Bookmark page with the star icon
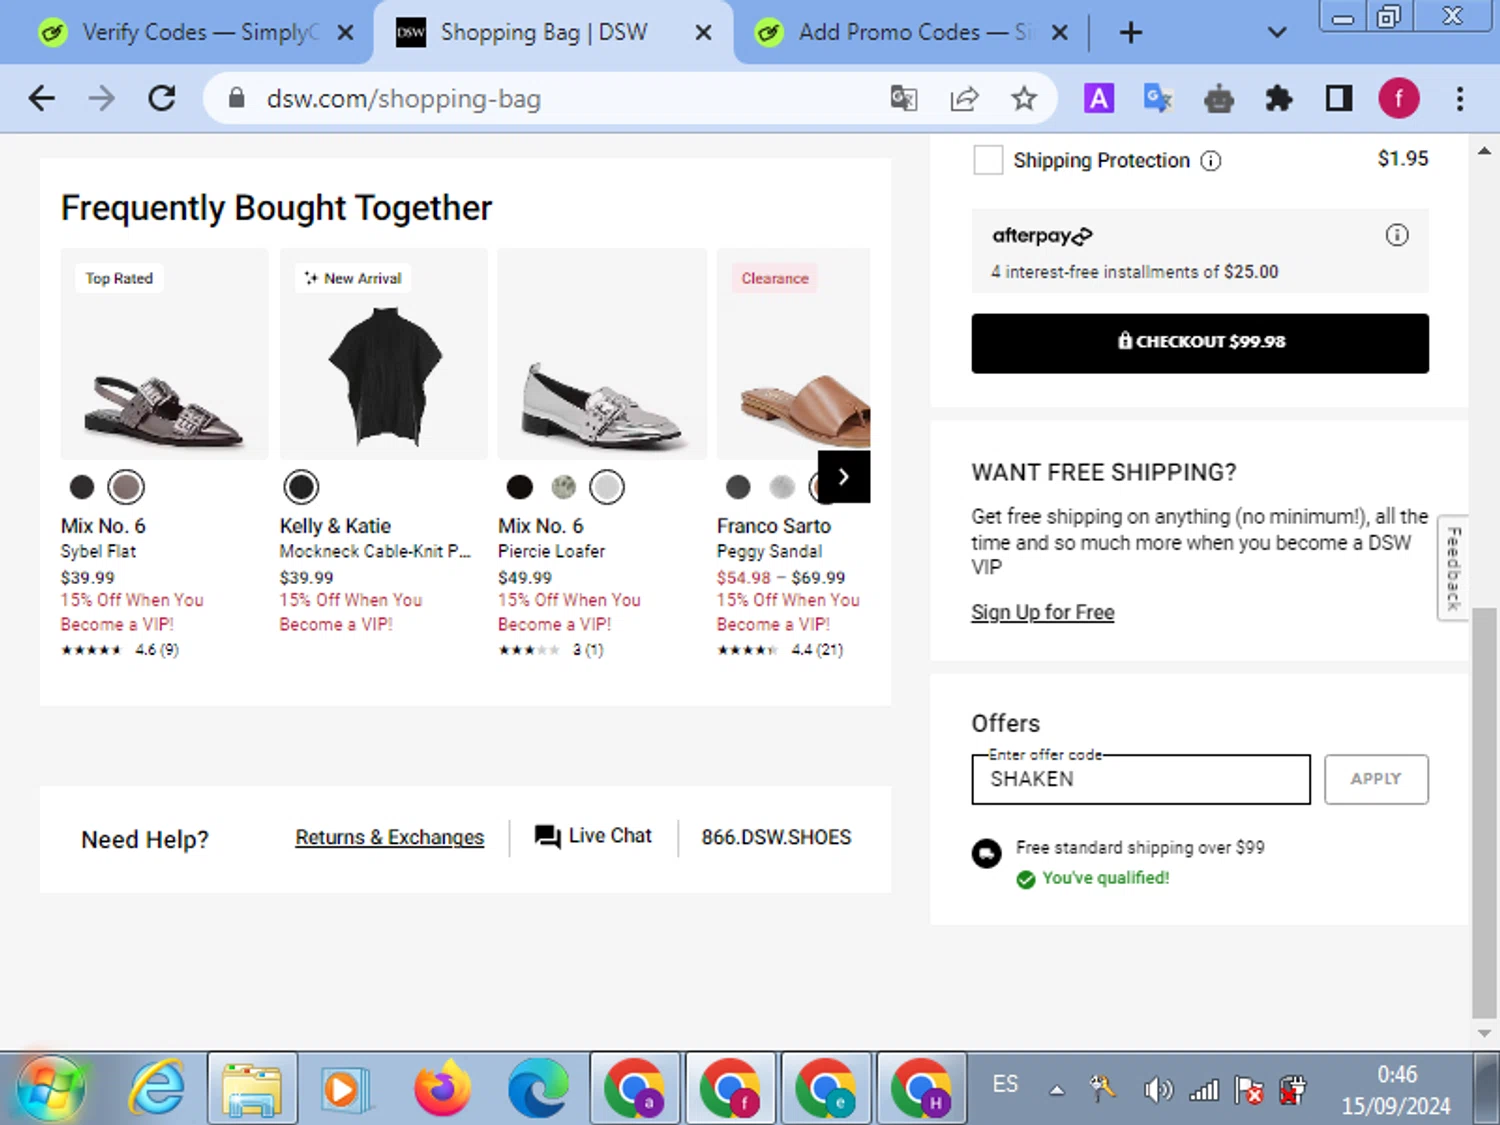The image size is (1500, 1125). pos(1023,98)
